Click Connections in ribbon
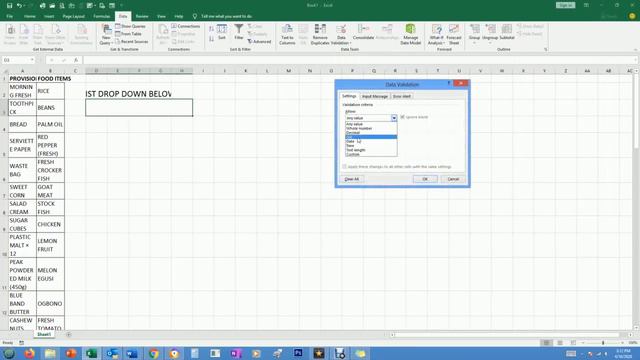The width and height of the screenshot is (640, 360). (186, 26)
